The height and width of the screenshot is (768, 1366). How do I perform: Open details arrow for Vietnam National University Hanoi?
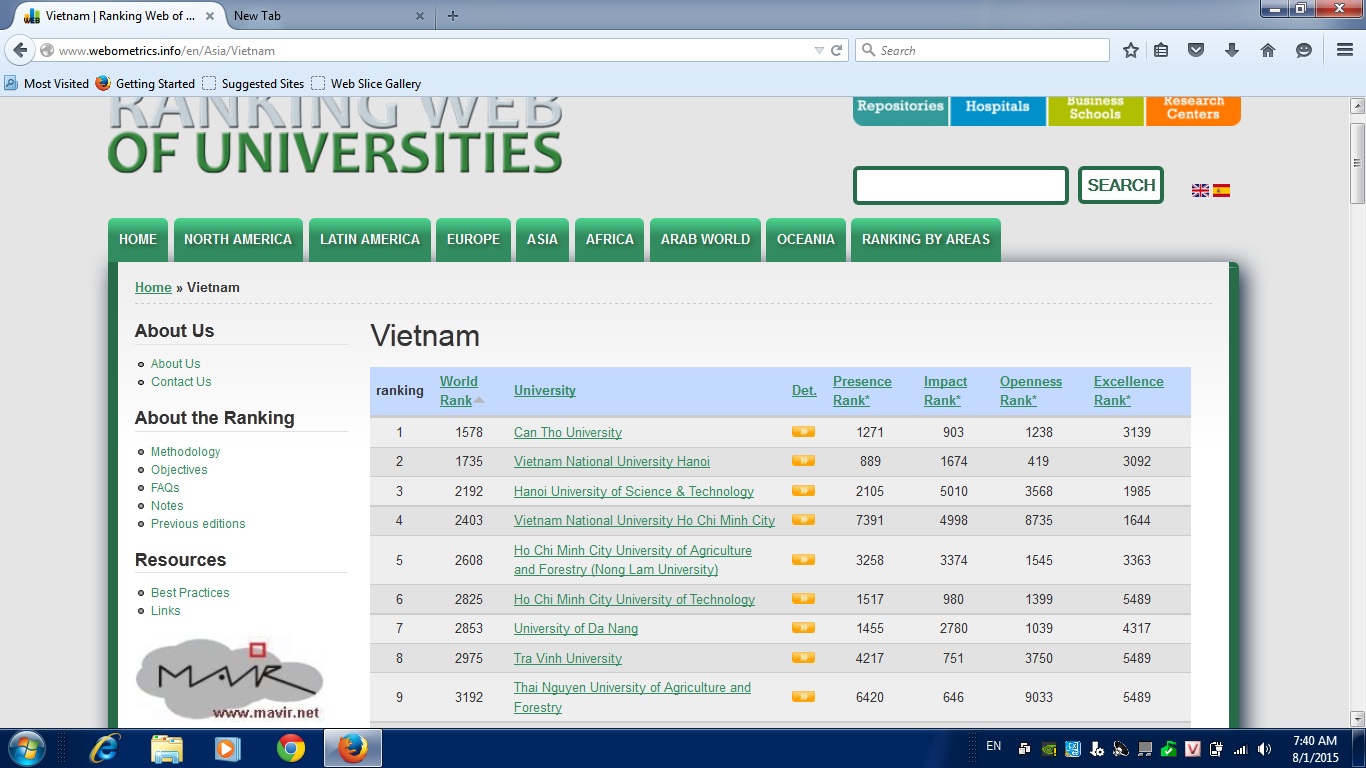tap(803, 461)
